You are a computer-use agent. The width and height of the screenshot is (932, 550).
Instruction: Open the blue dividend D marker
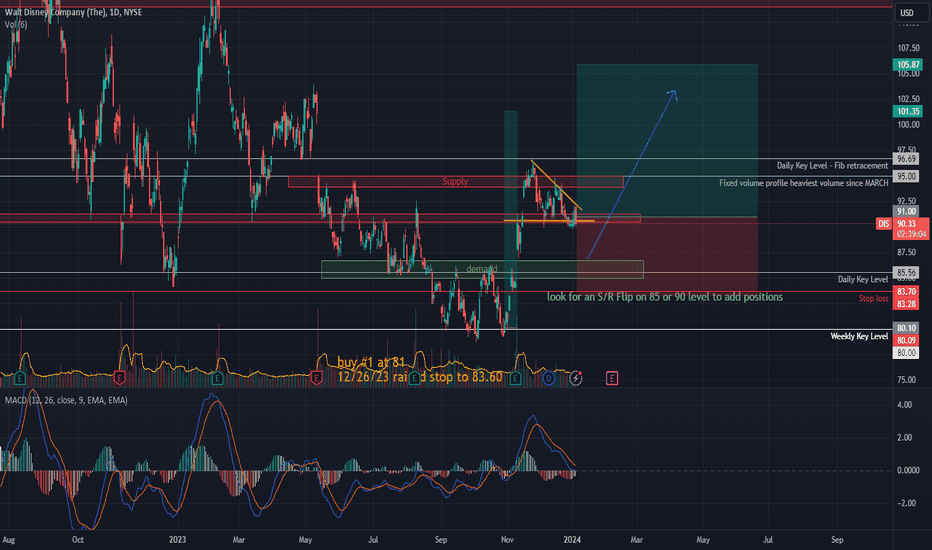[x=549, y=378]
